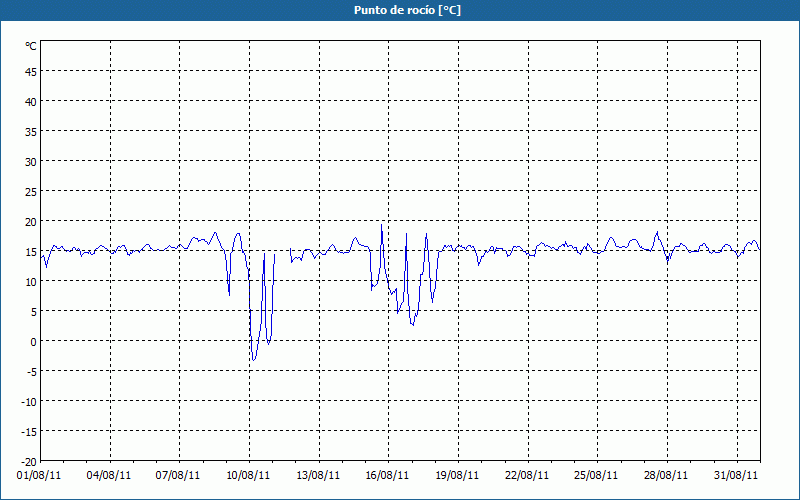Viewport: 800px width, 500px height.
Task: Click the 30 y-axis label
Action: [31, 162]
